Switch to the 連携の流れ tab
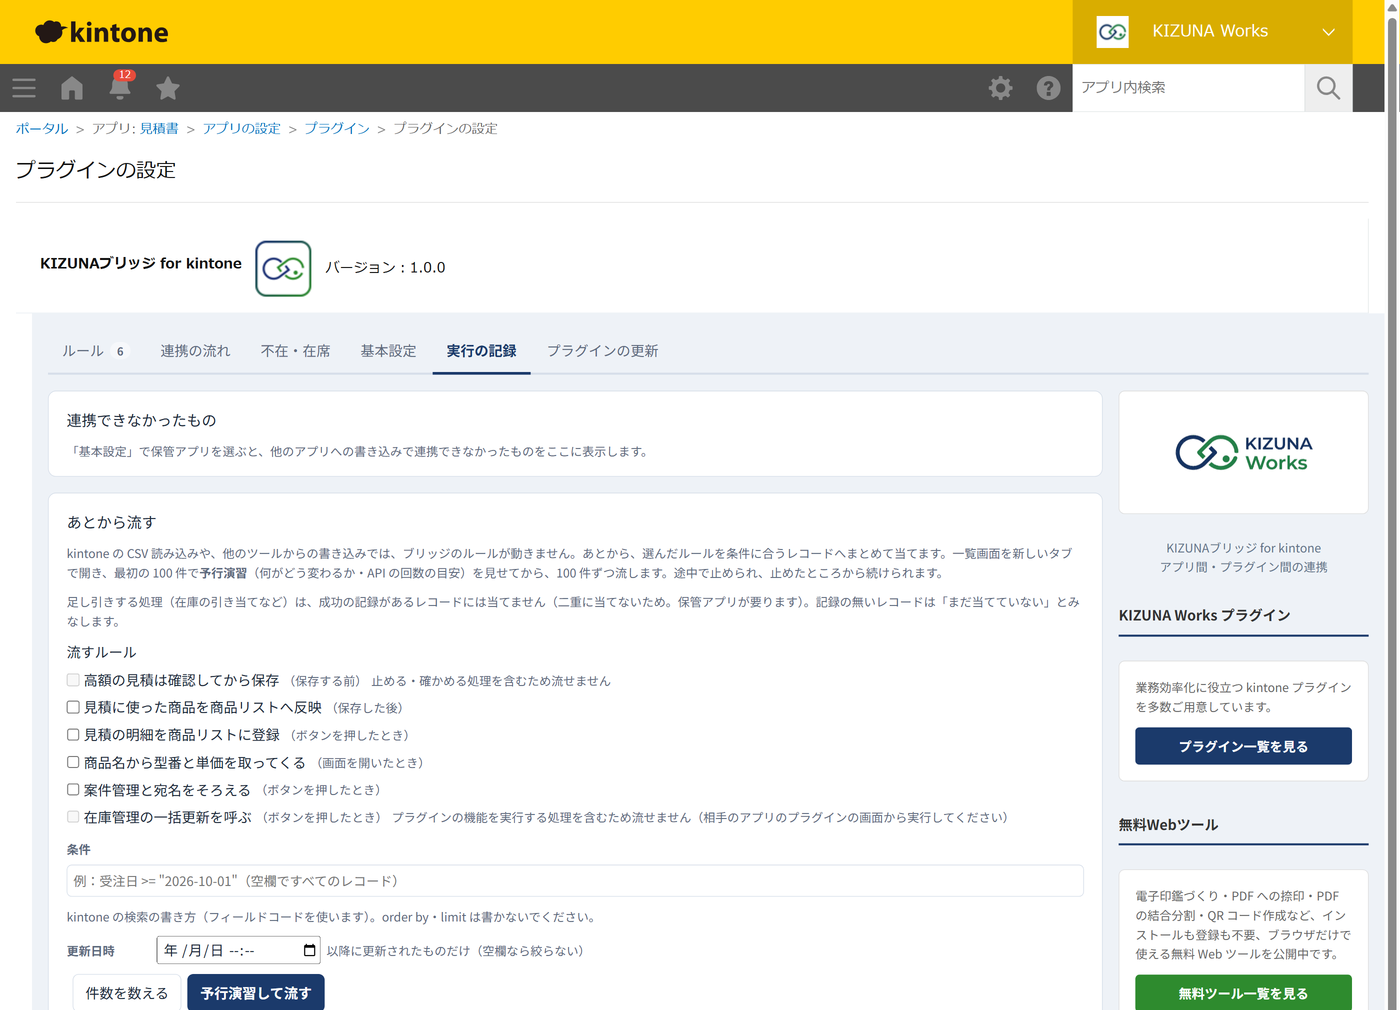Screen dimensions: 1400x1010 pos(195,351)
